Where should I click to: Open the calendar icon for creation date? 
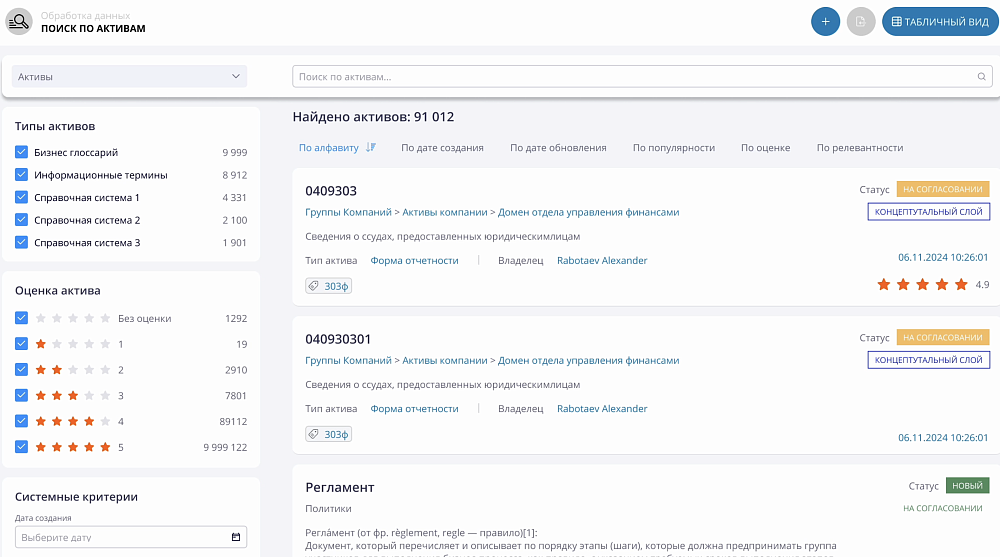[236, 537]
